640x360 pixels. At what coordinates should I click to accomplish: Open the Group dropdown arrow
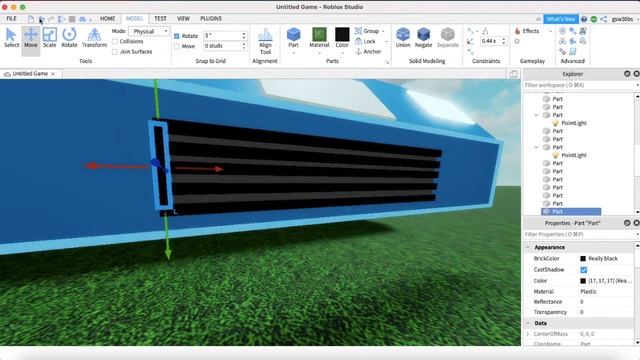(x=383, y=31)
